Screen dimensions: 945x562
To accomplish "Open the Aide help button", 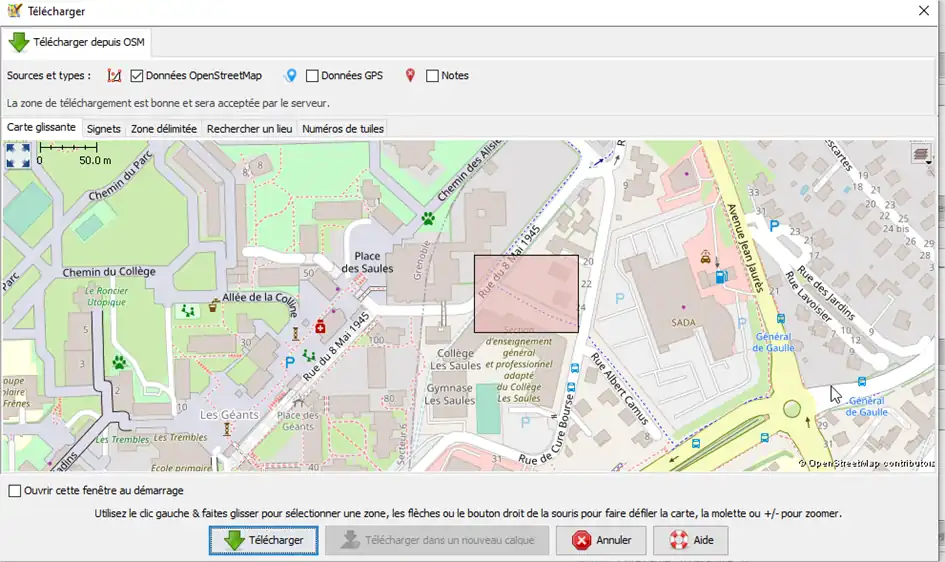I will pos(691,540).
